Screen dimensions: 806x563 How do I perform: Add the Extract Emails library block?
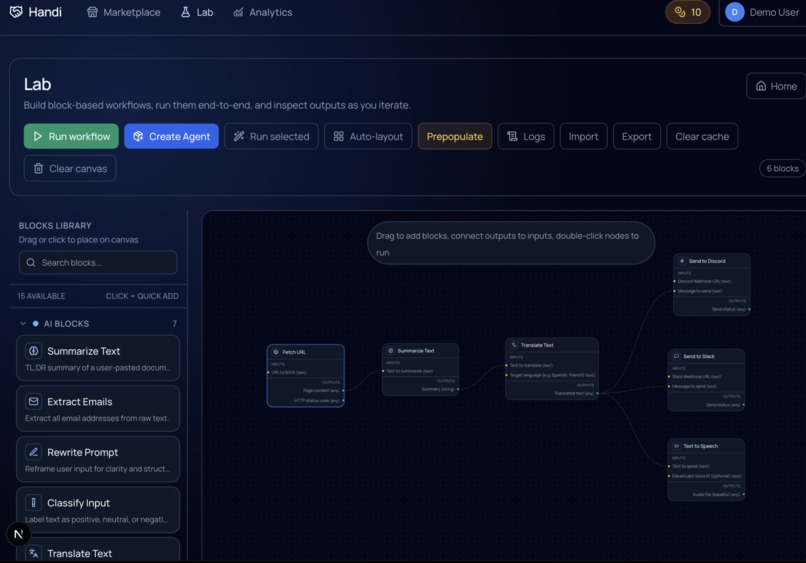98,409
